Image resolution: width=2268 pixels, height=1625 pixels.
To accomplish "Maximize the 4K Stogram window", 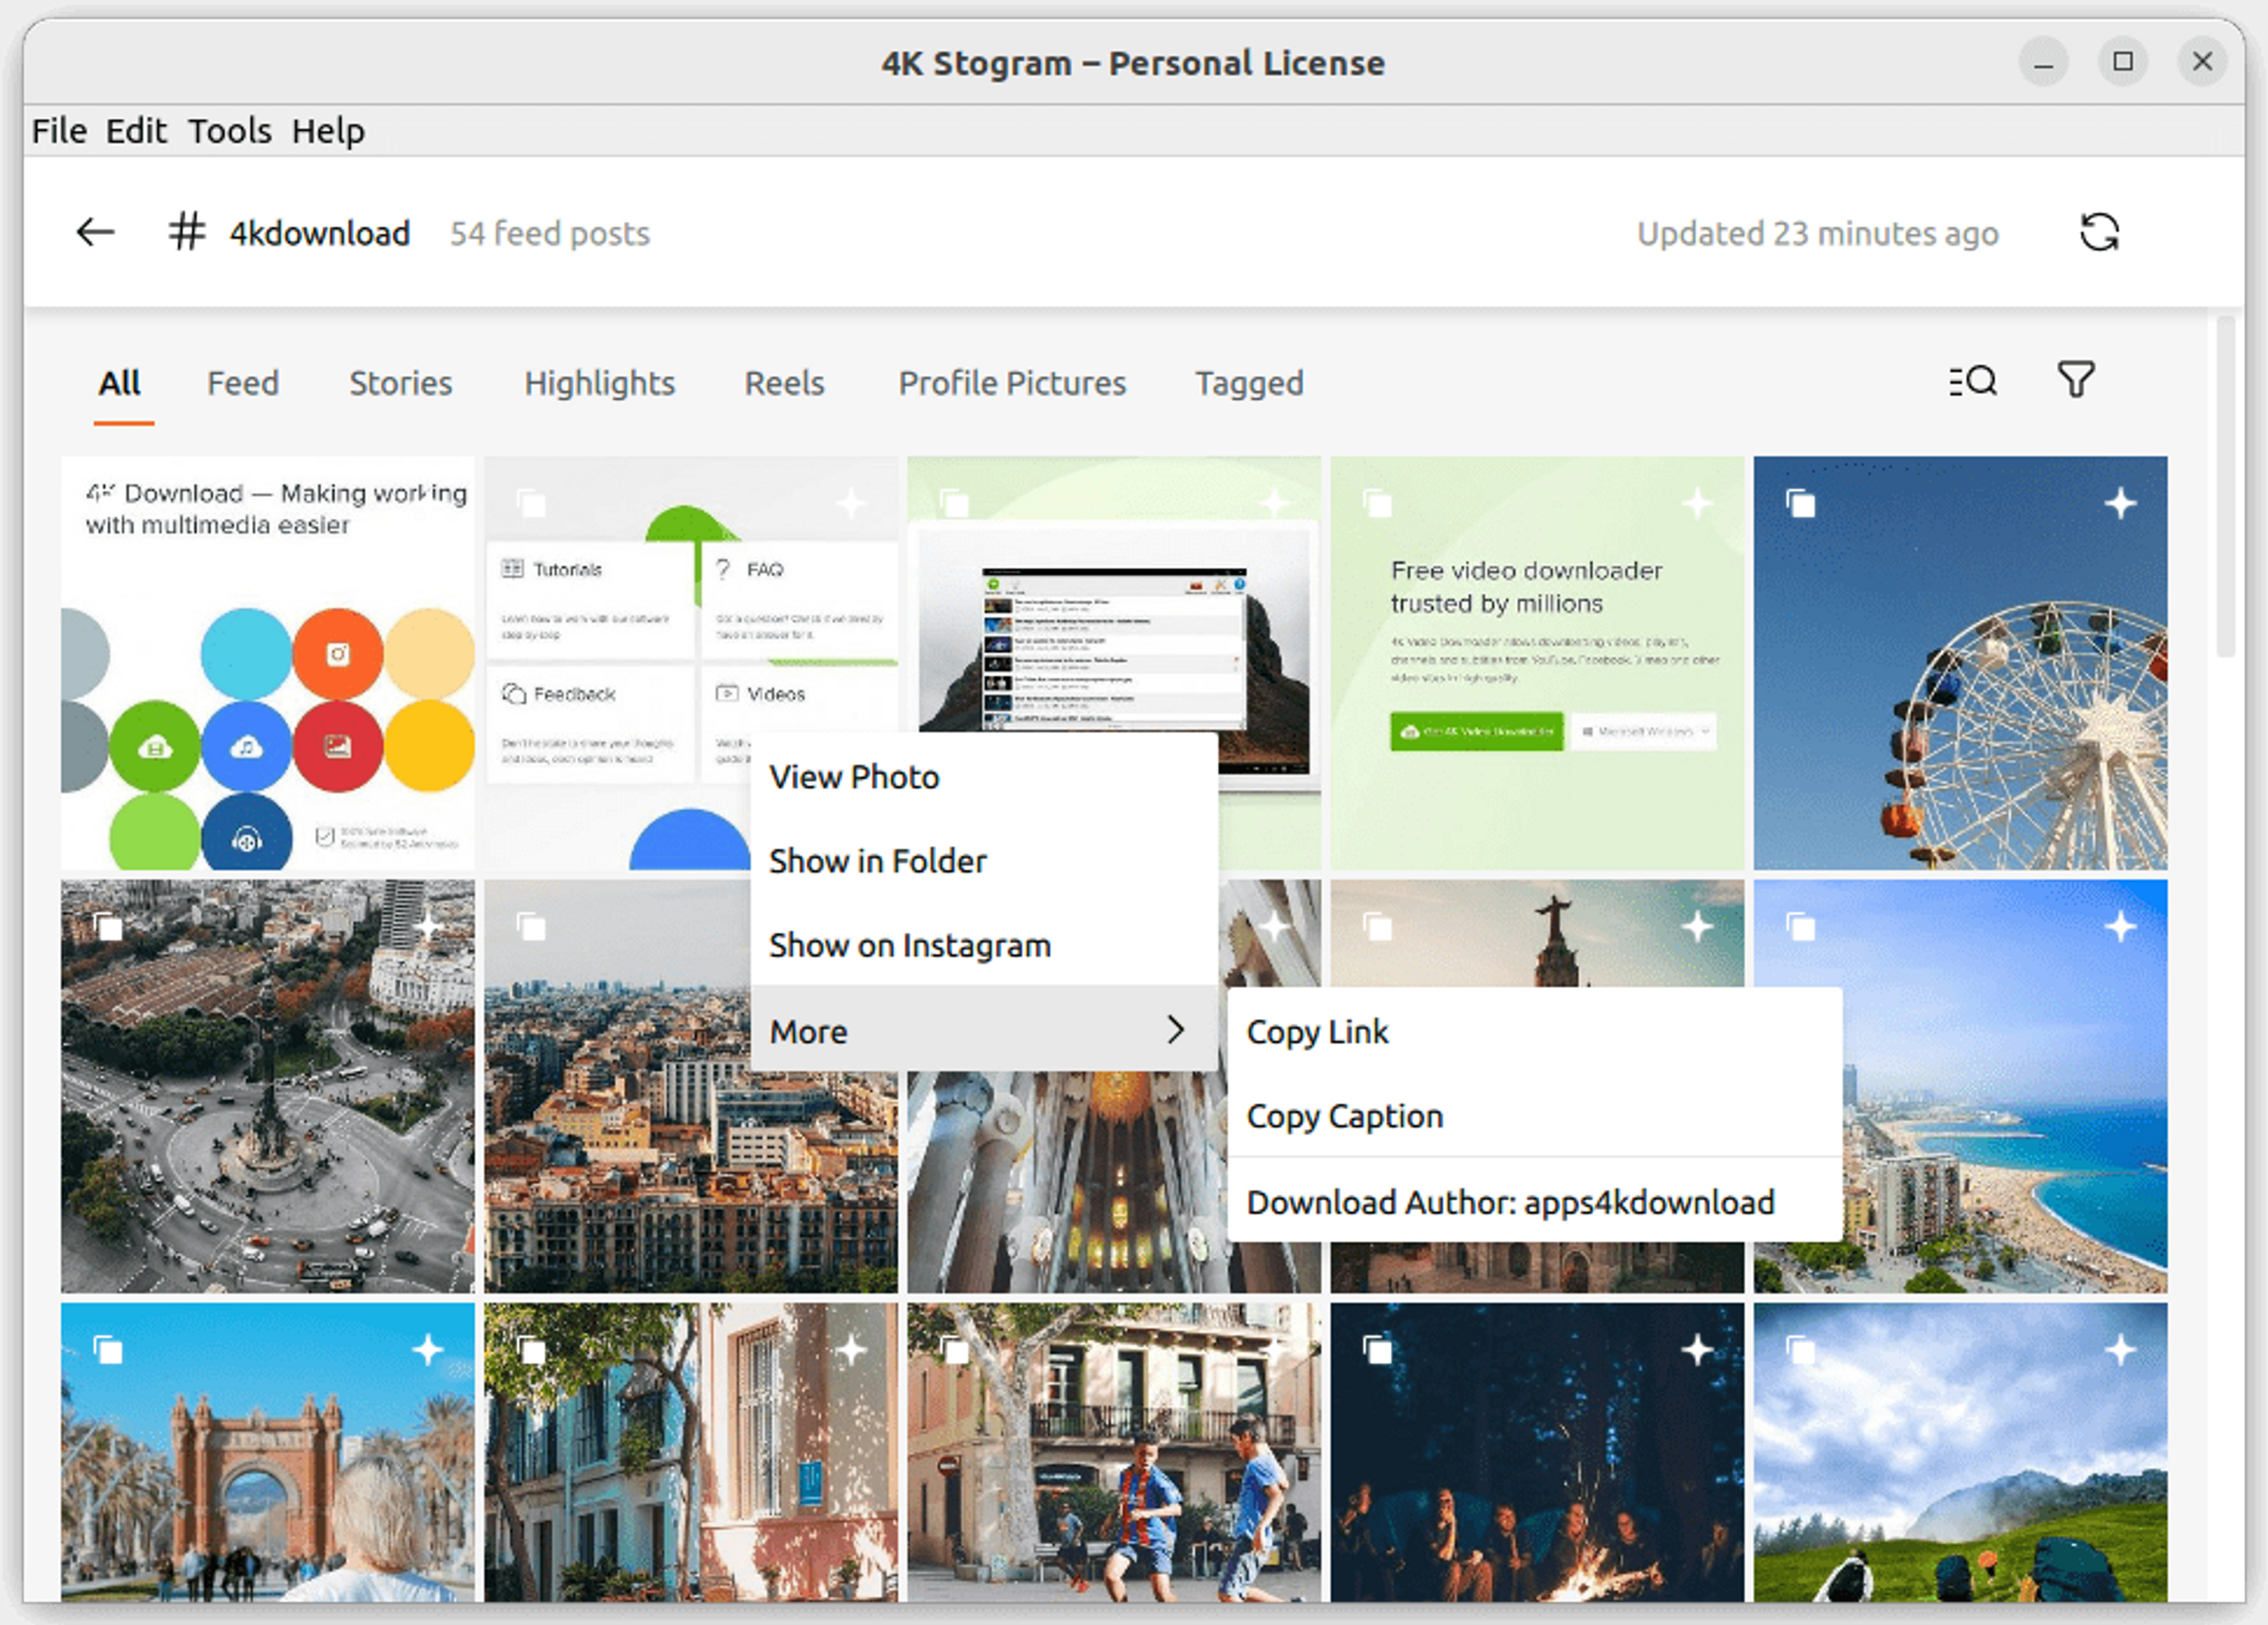I will pos(2122,62).
